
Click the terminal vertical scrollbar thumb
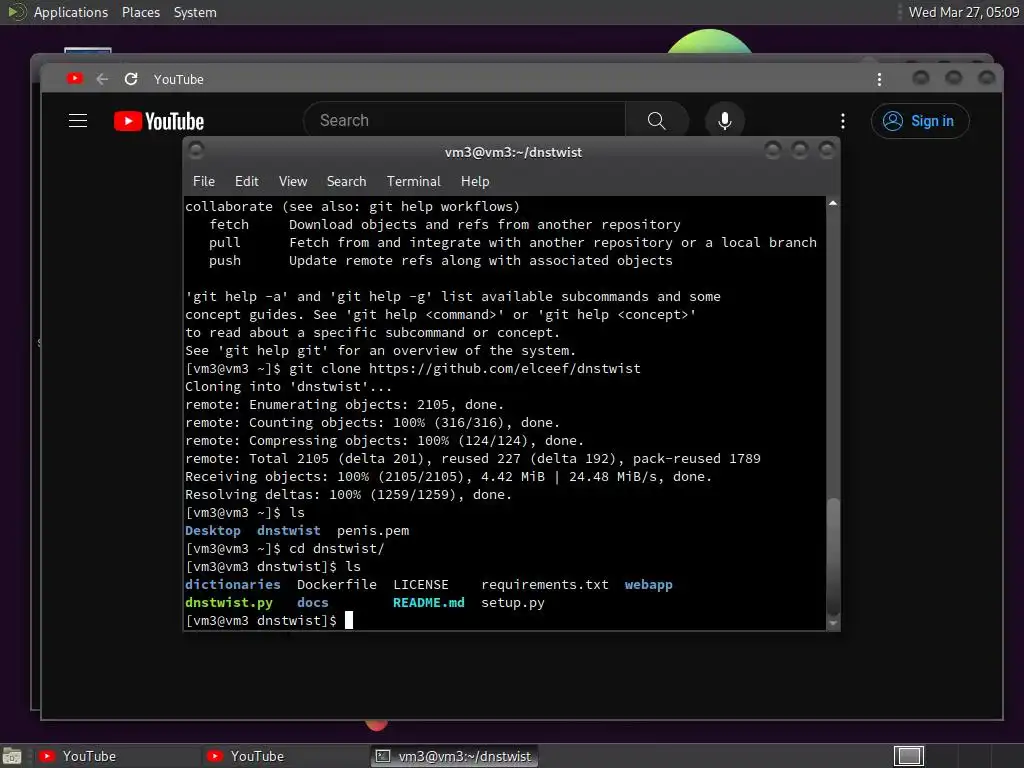click(833, 556)
